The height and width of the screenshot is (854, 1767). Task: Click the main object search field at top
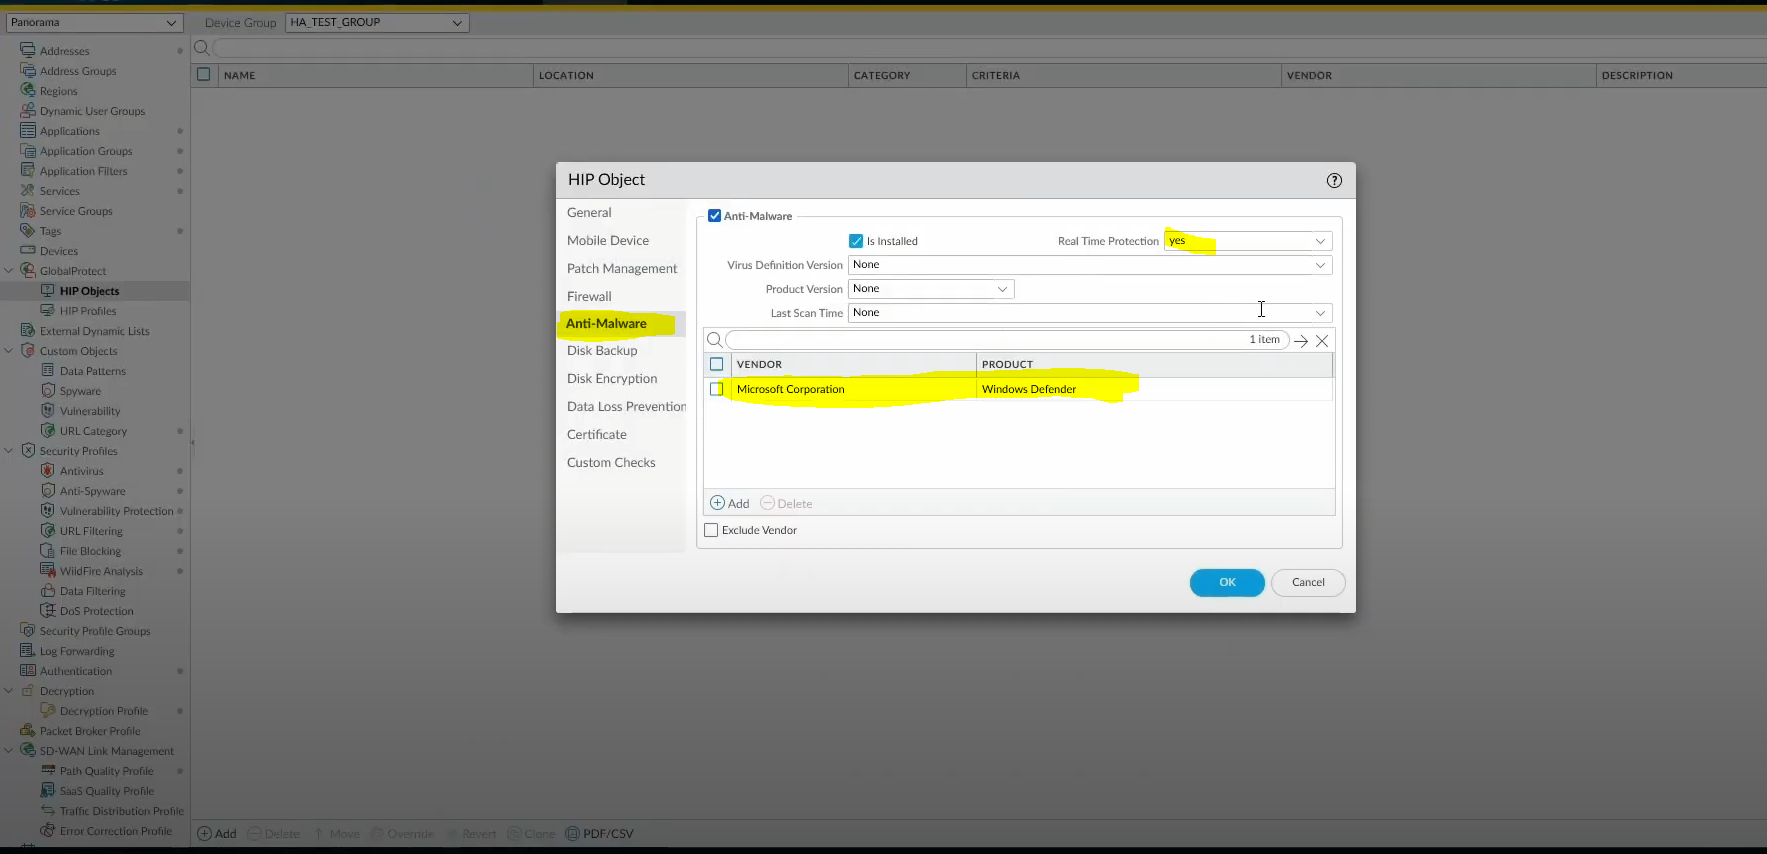[990, 48]
